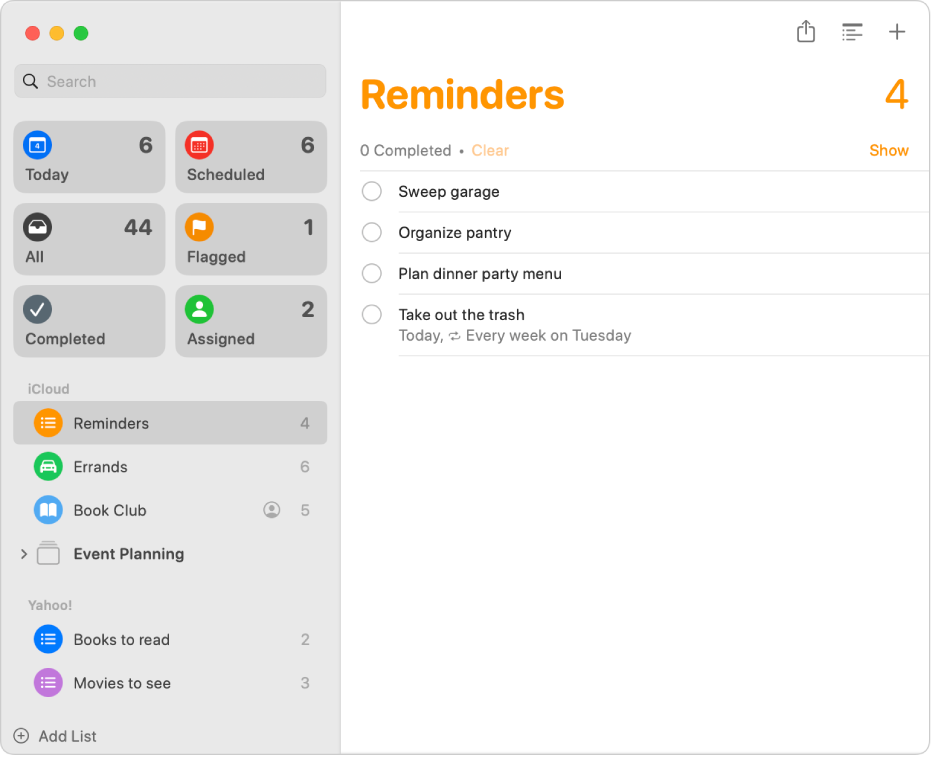The width and height of the screenshot is (934, 758).
Task: Open the Today smart list tile
Action: tap(89, 157)
